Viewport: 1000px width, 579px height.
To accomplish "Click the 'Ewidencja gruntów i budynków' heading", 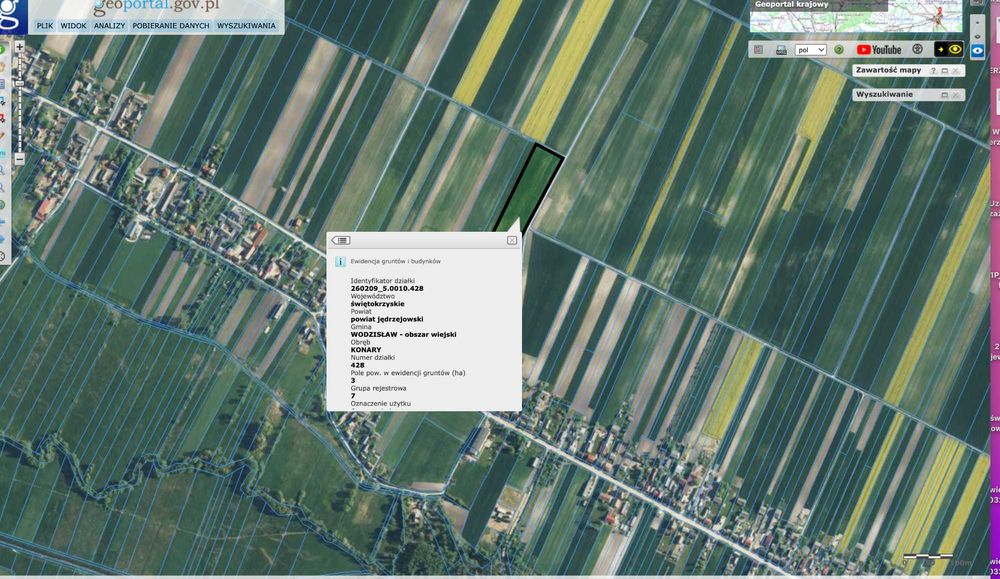I will pyautogui.click(x=395, y=261).
